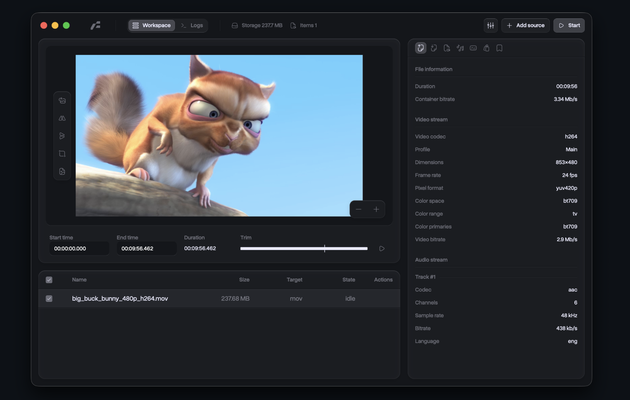Click the Items 1 indicator text
Image resolution: width=630 pixels, height=400 pixels.
click(308, 25)
